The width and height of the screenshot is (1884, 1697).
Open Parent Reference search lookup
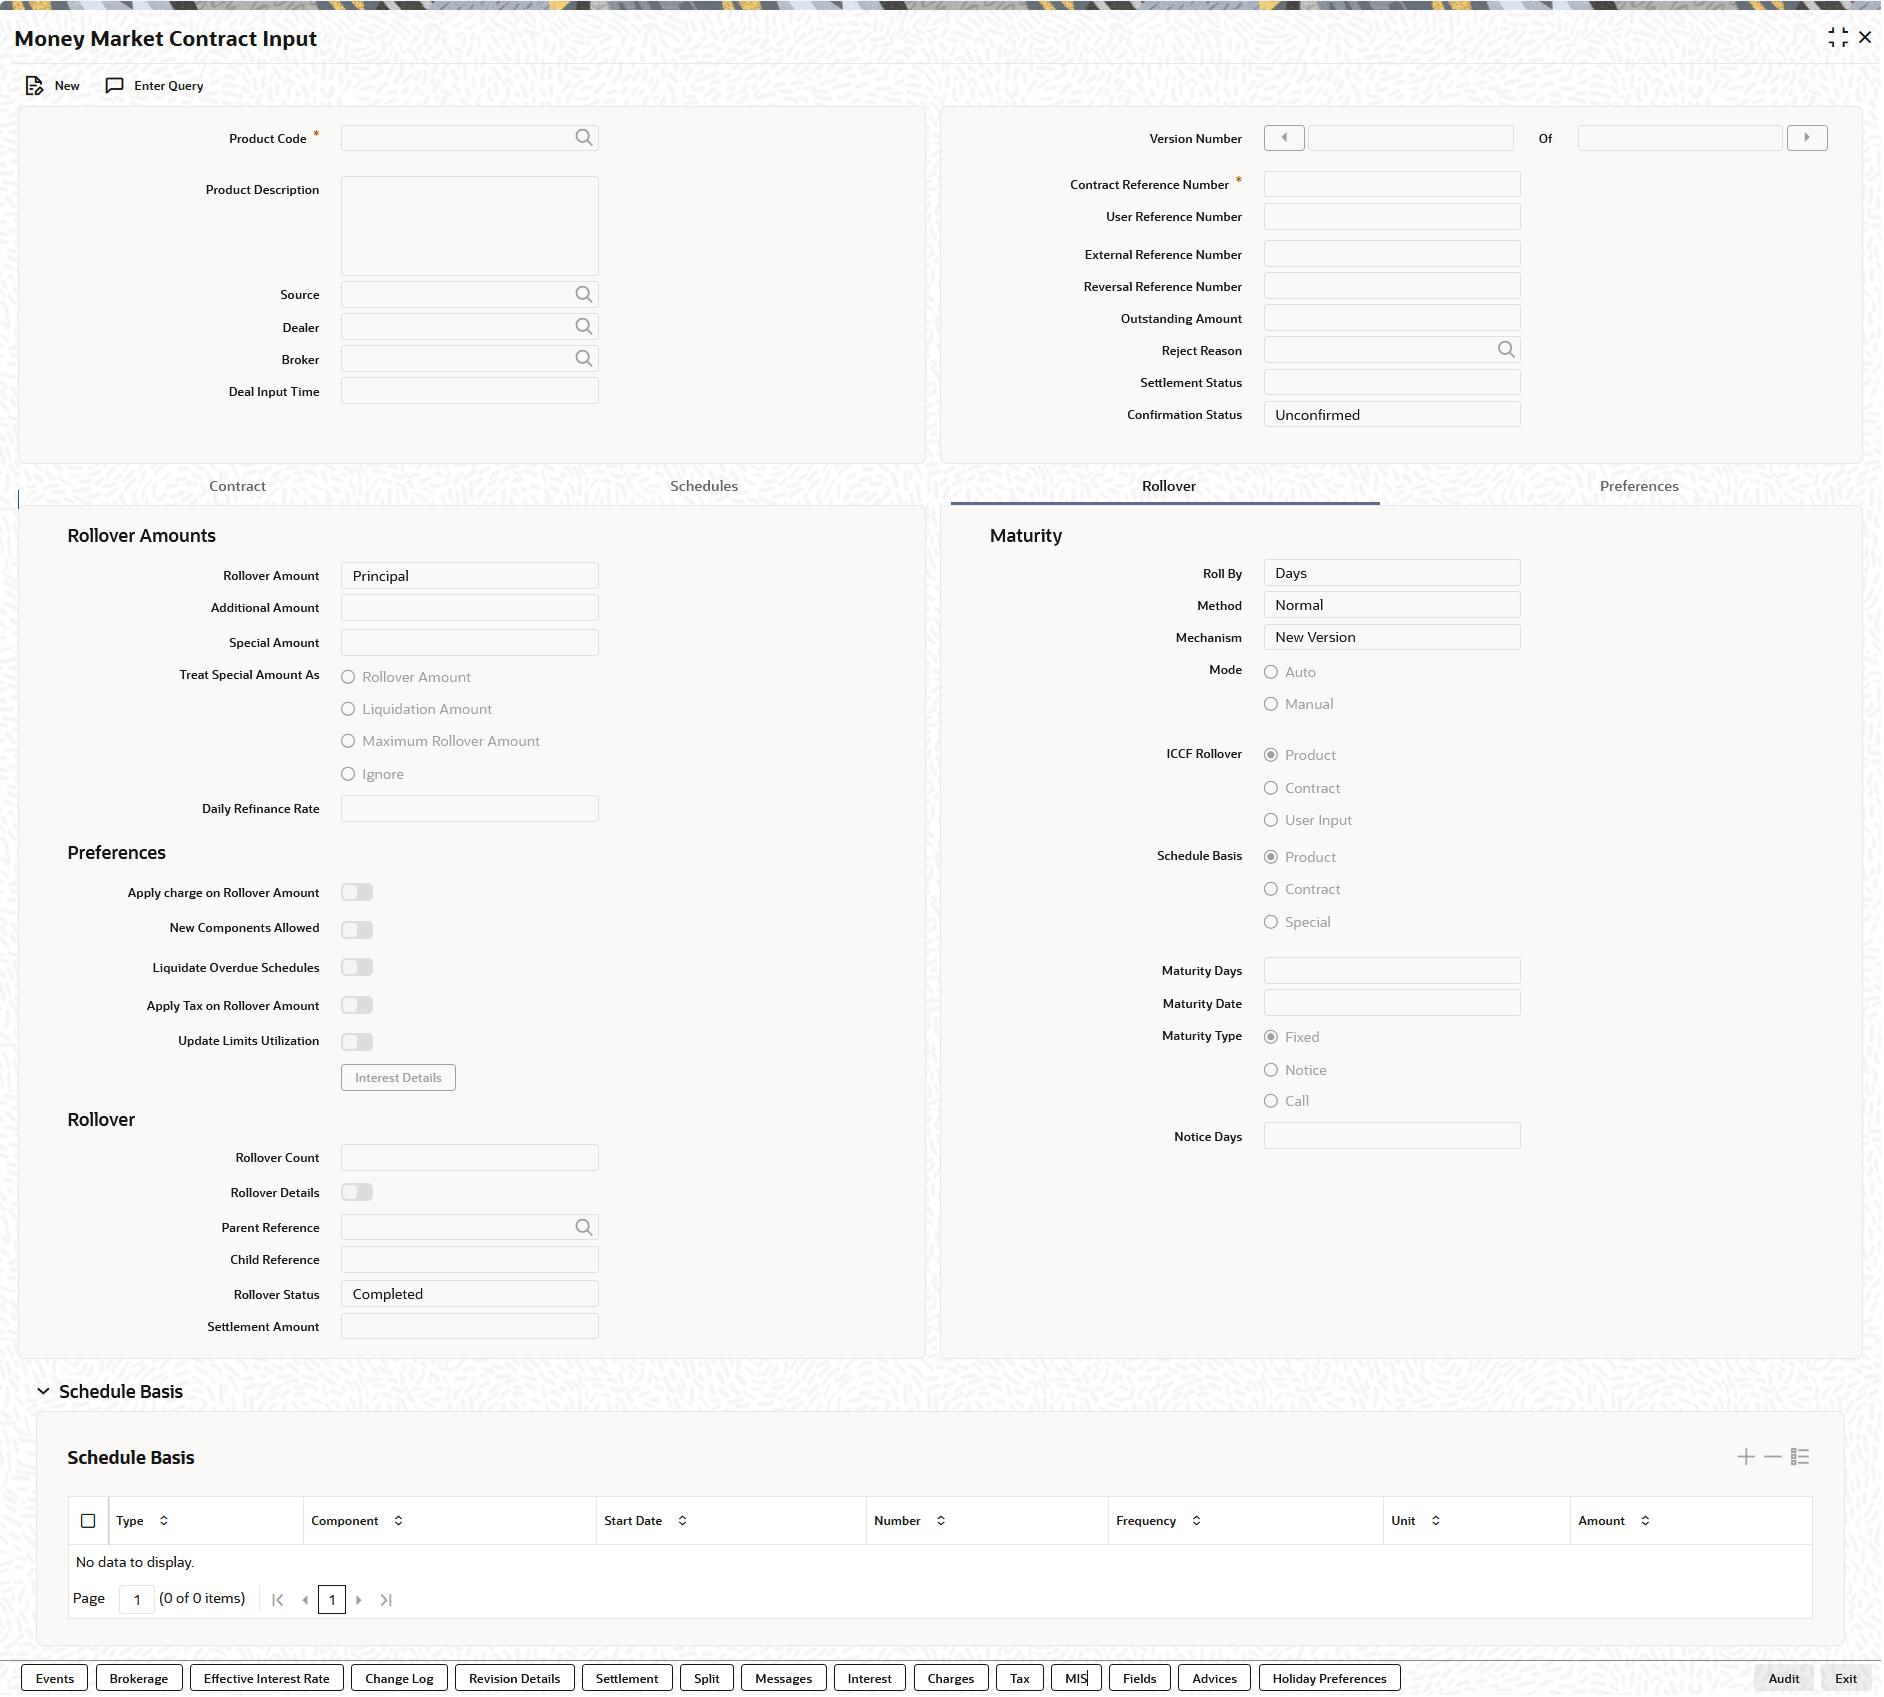[x=584, y=1227]
